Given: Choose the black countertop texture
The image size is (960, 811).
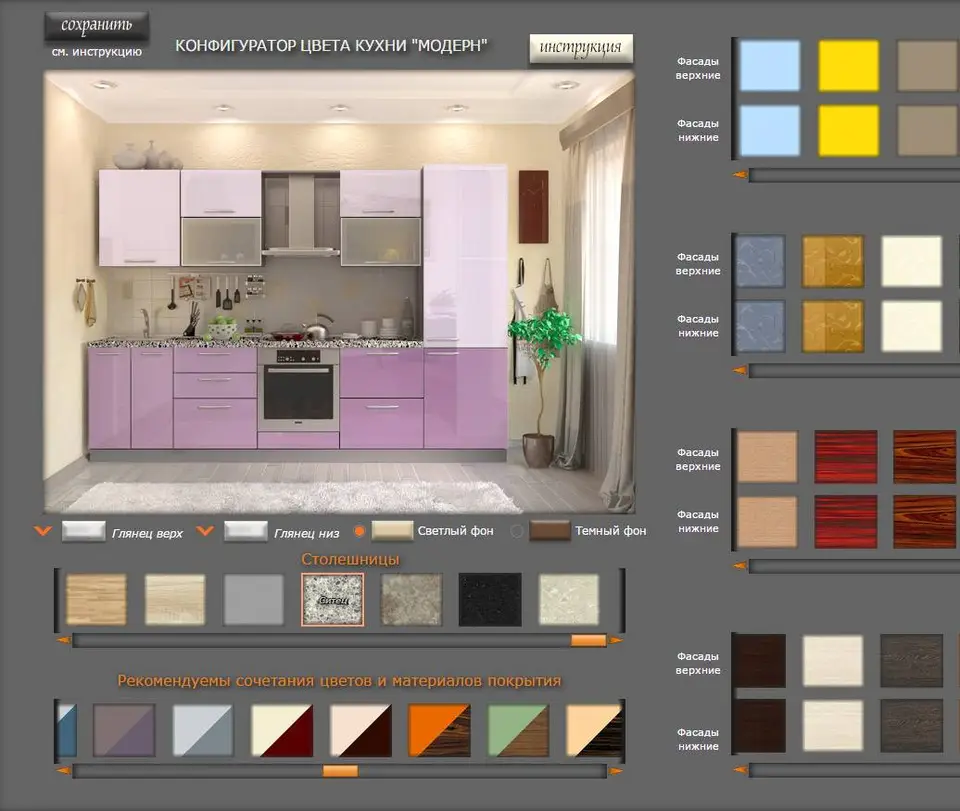Looking at the screenshot, I should pyautogui.click(x=490, y=599).
